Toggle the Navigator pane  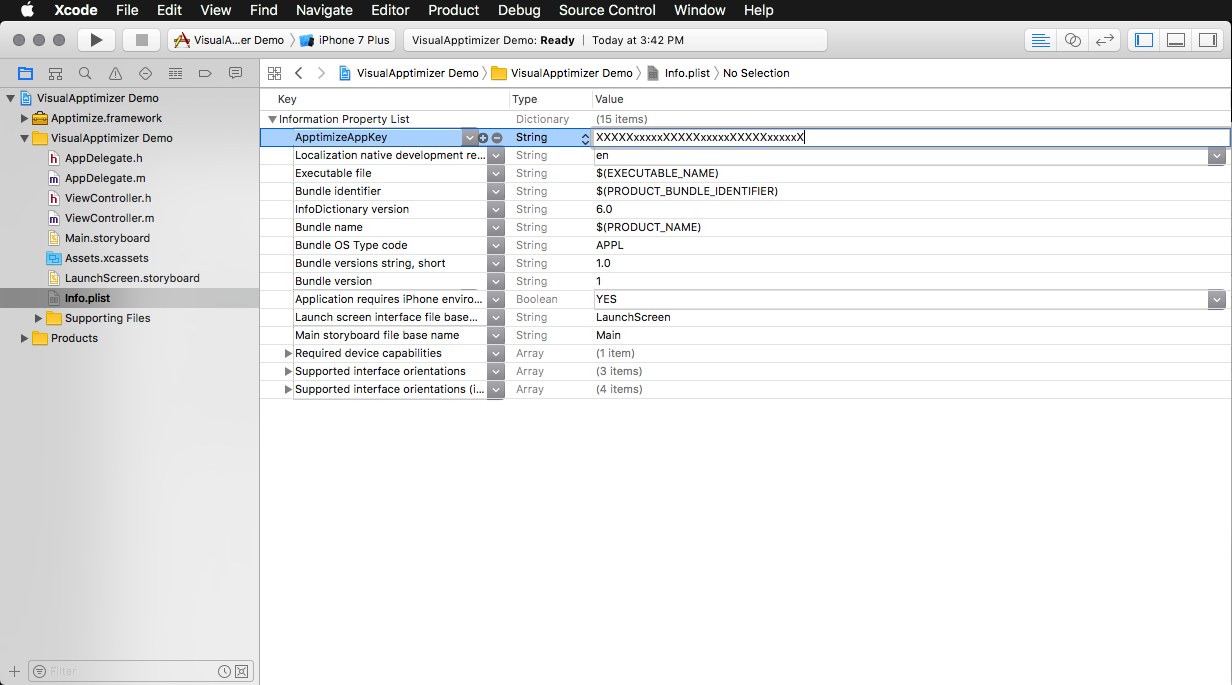(1144, 40)
